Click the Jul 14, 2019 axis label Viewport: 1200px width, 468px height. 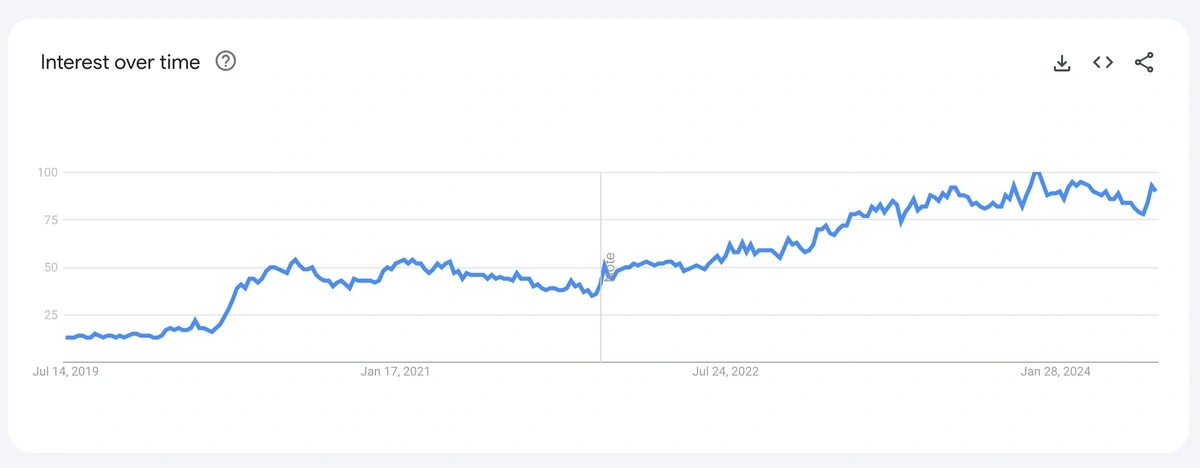click(x=66, y=372)
